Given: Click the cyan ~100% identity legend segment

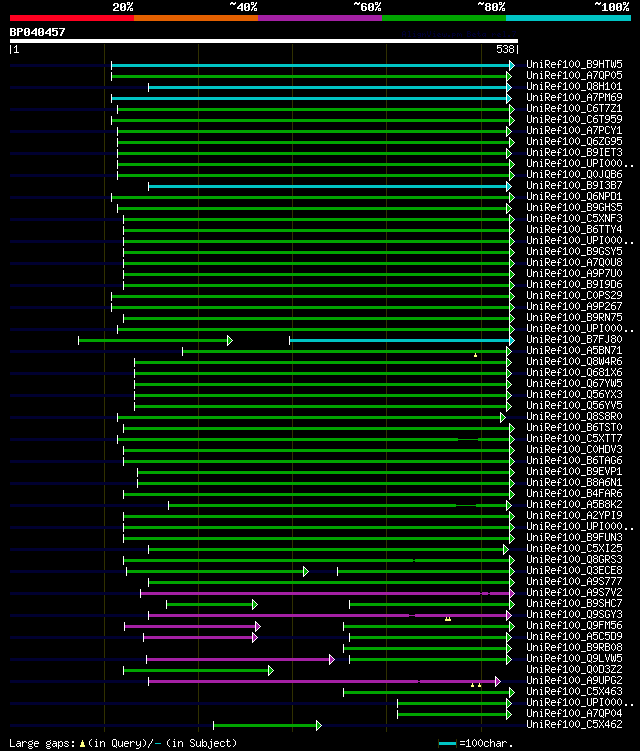Looking at the screenshot, I should [x=568, y=18].
